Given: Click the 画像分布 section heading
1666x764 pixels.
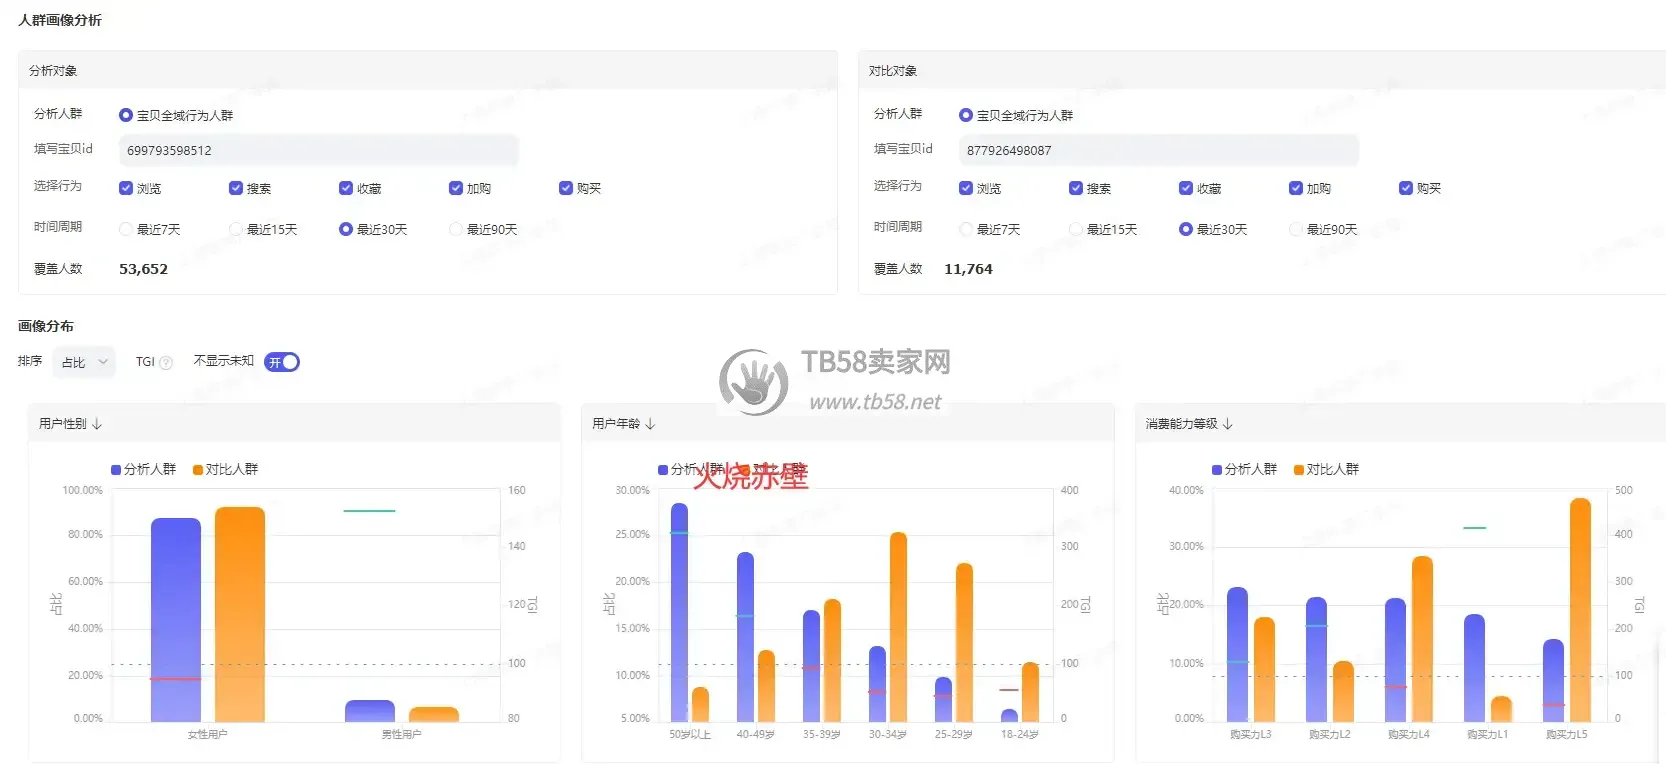Looking at the screenshot, I should coord(46,326).
